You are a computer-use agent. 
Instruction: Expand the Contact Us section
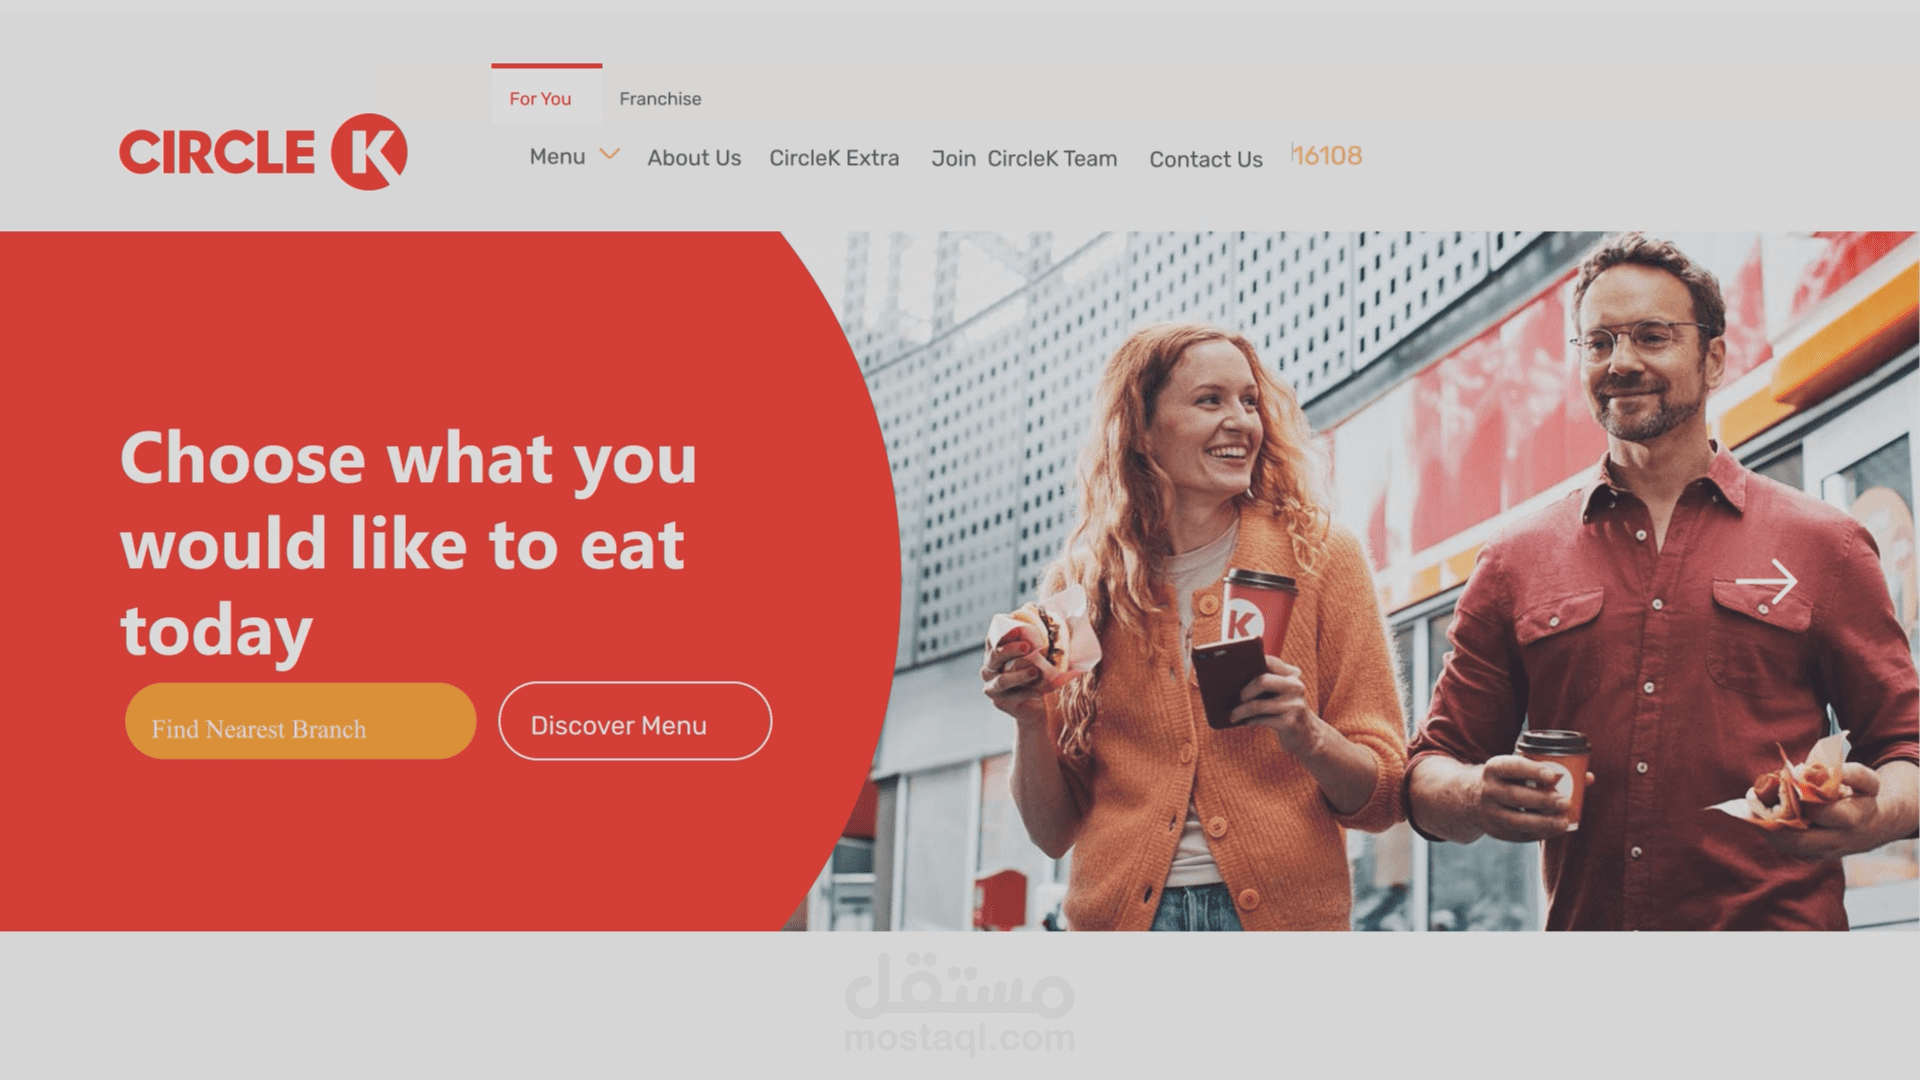[1204, 158]
